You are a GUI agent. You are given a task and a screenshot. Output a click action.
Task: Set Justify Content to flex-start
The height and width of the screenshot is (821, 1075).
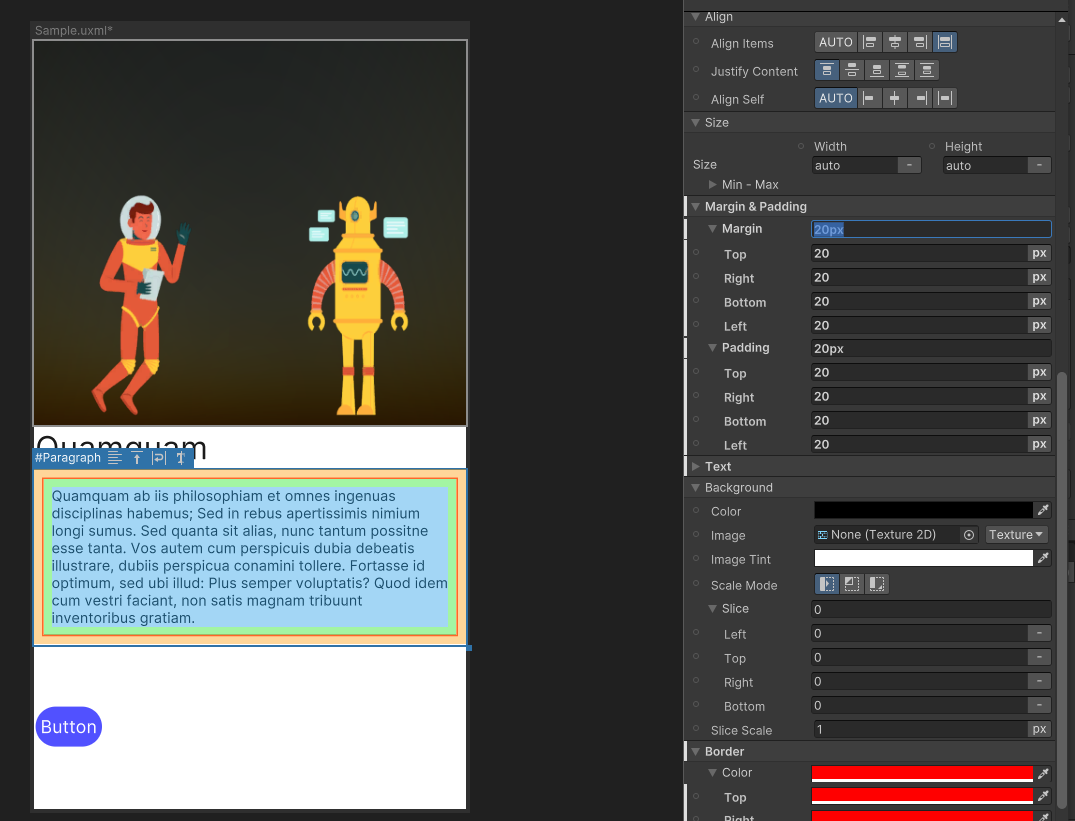click(x=827, y=71)
